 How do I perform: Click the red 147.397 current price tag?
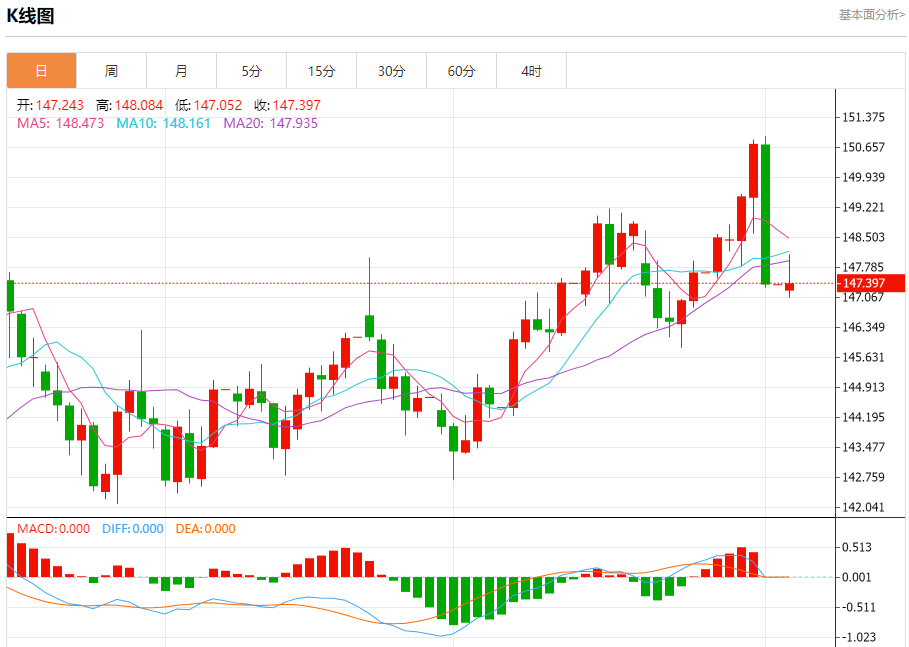(x=871, y=283)
